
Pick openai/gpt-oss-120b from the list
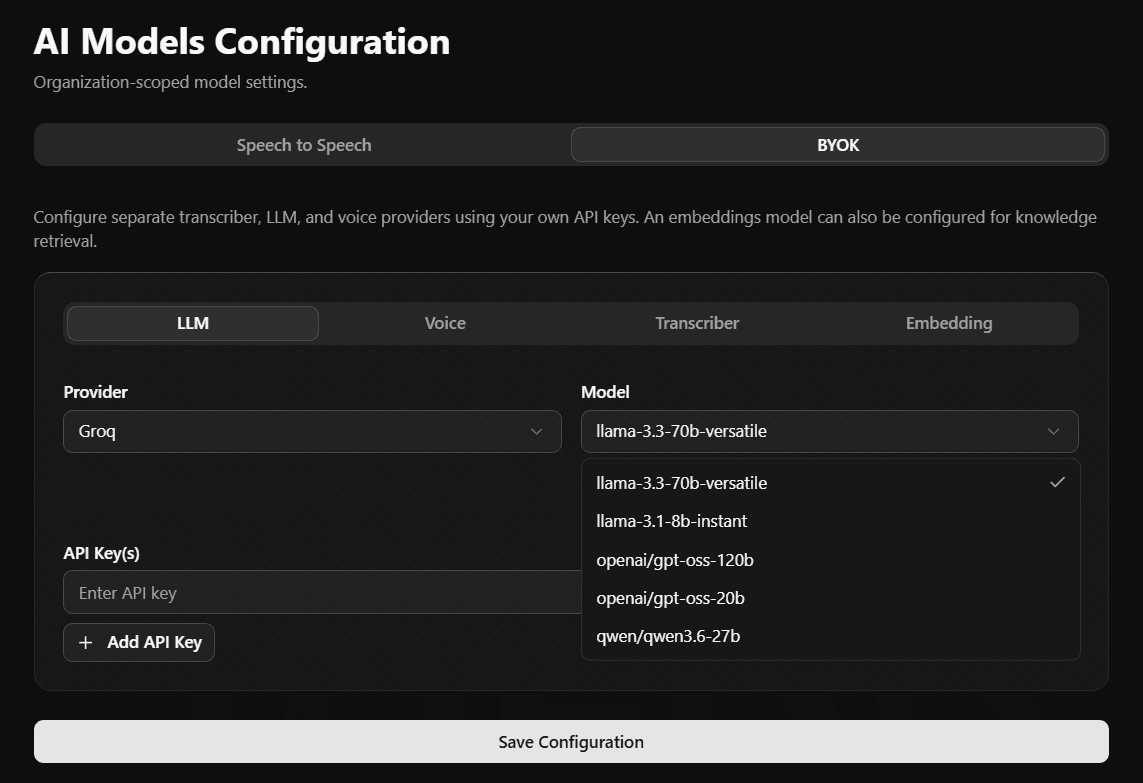[830, 560]
